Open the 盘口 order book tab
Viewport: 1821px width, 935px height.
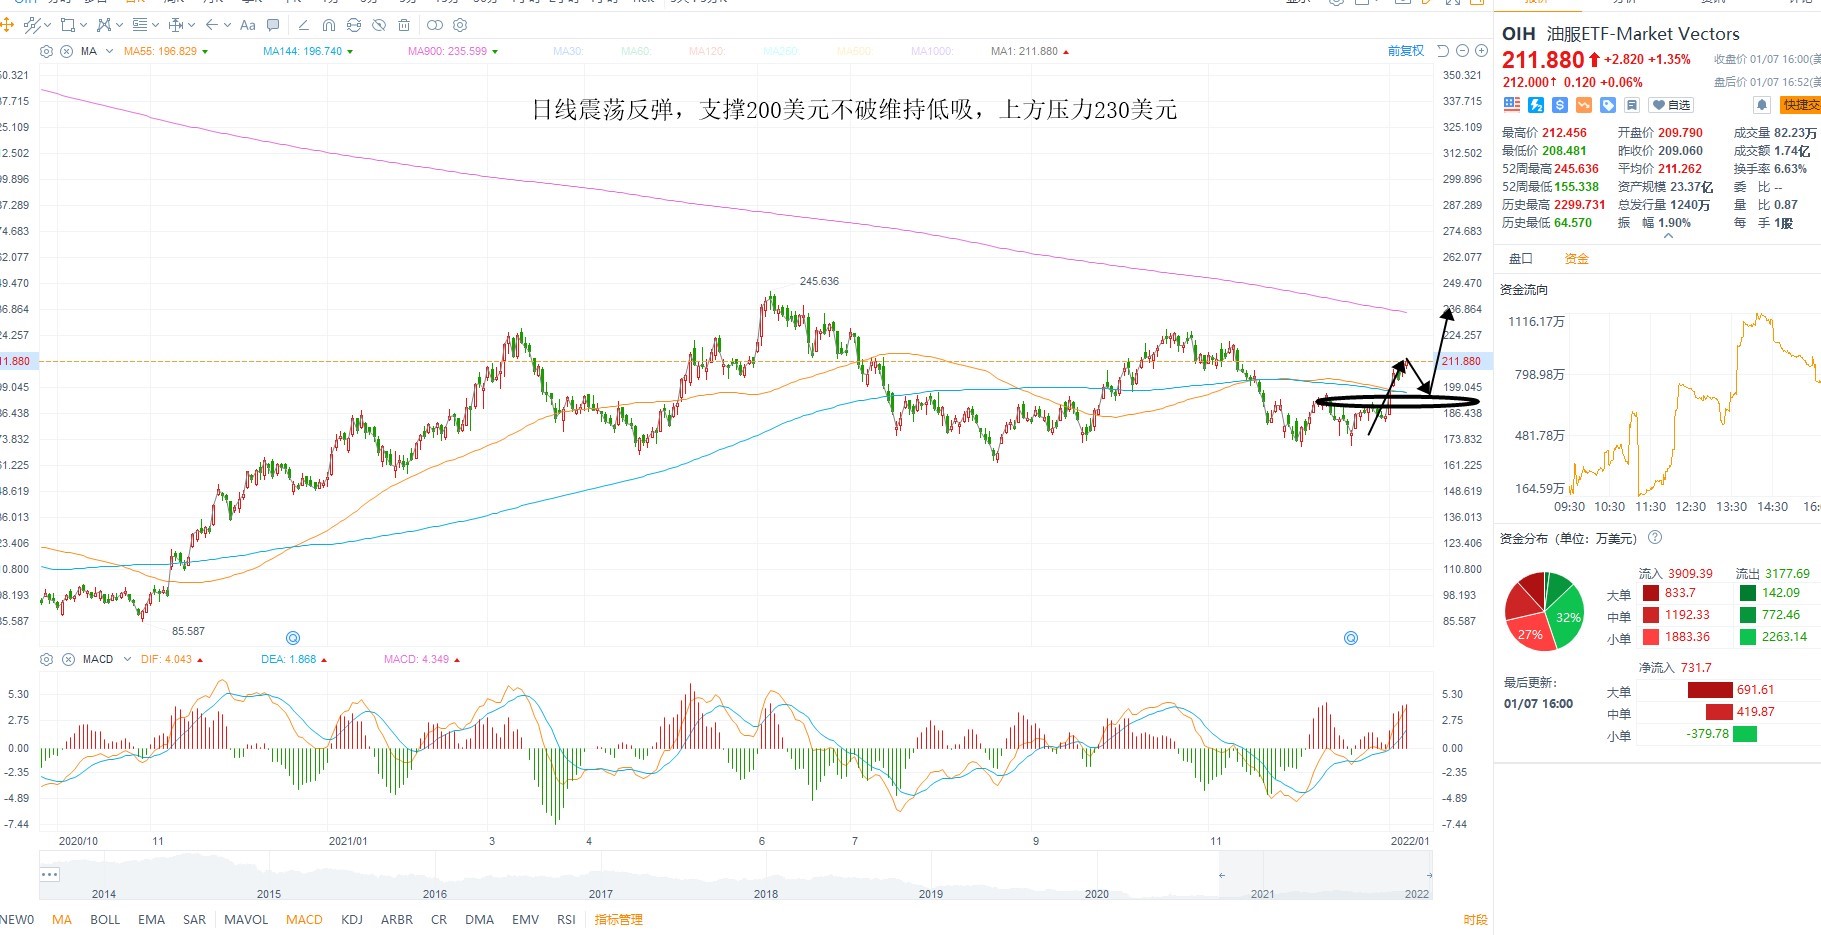click(x=1520, y=258)
